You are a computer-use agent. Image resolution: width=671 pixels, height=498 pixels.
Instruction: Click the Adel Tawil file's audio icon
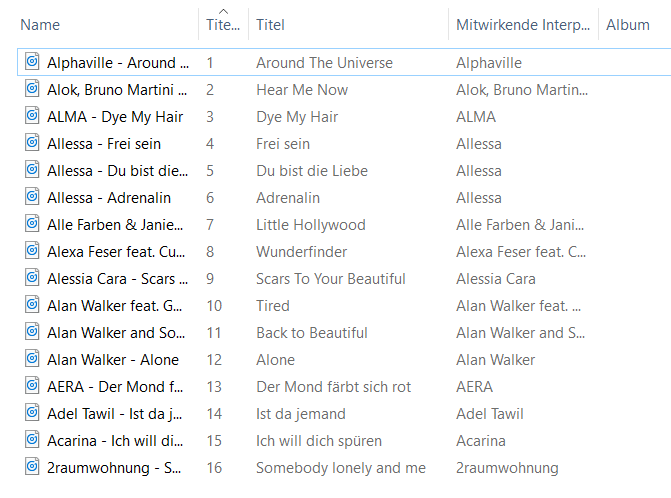pyautogui.click(x=32, y=413)
